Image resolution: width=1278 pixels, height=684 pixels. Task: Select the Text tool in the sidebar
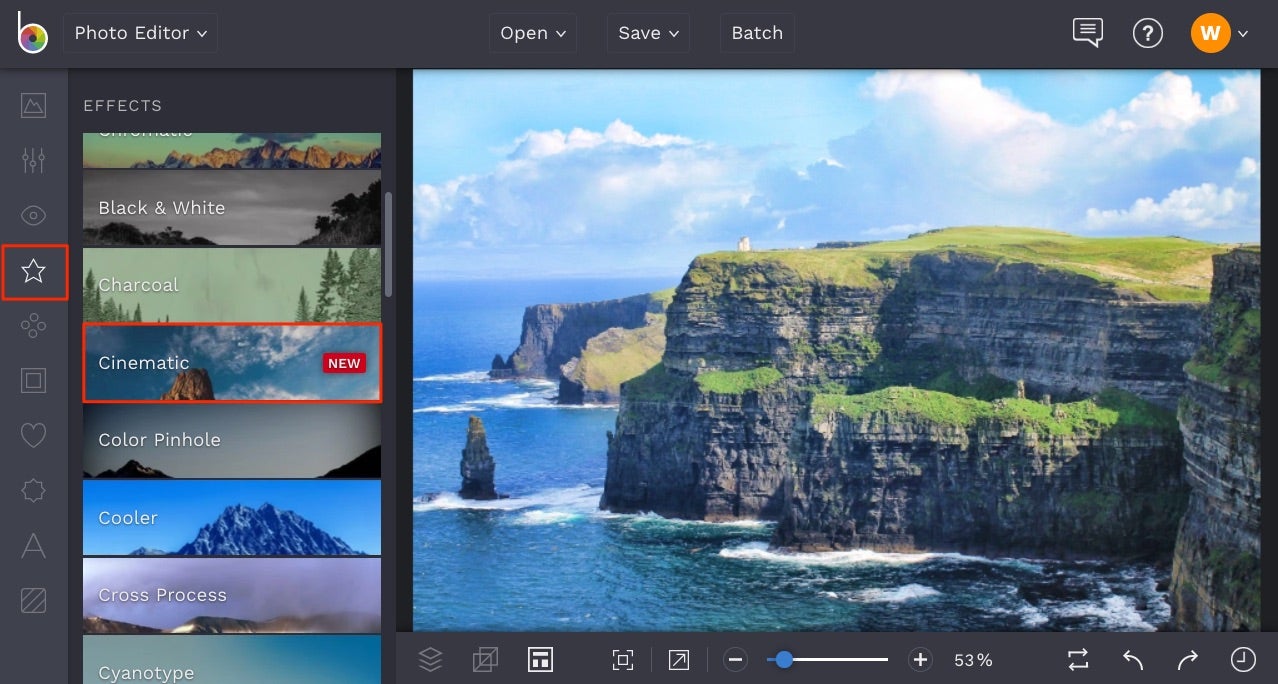(x=33, y=546)
